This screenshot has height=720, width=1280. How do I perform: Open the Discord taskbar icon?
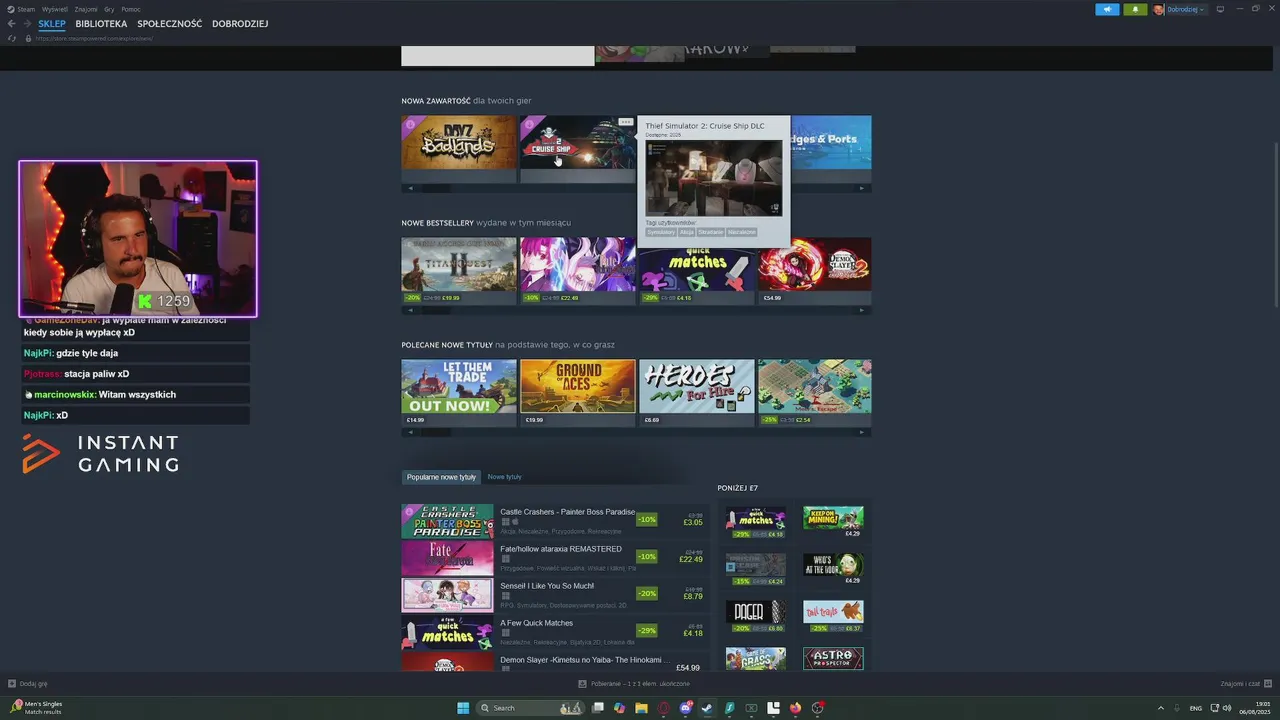686,708
